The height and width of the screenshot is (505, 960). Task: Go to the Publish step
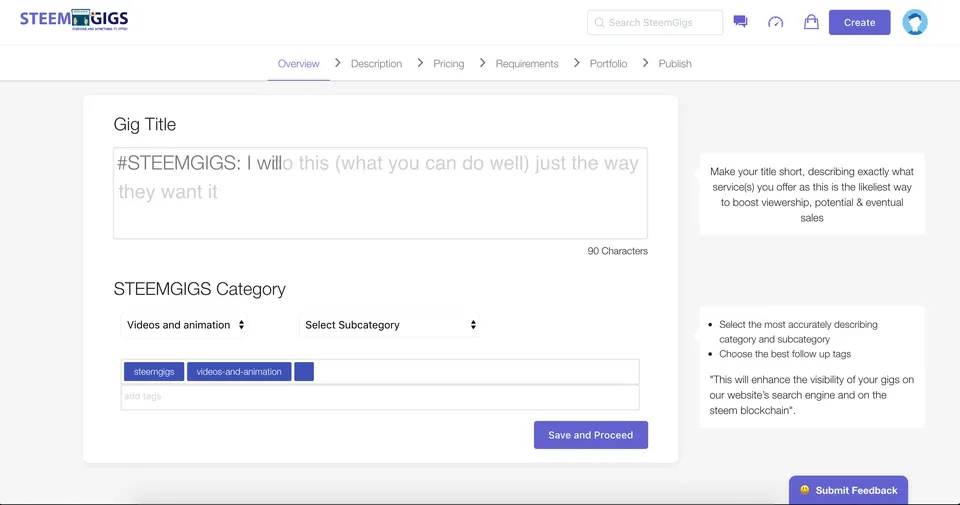click(x=675, y=64)
